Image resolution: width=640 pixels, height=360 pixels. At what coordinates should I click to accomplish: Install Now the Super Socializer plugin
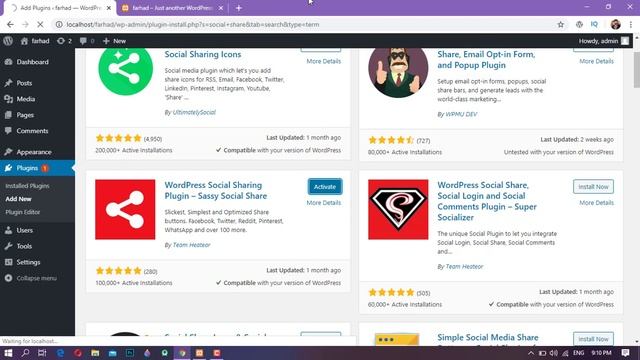pyautogui.click(x=593, y=187)
